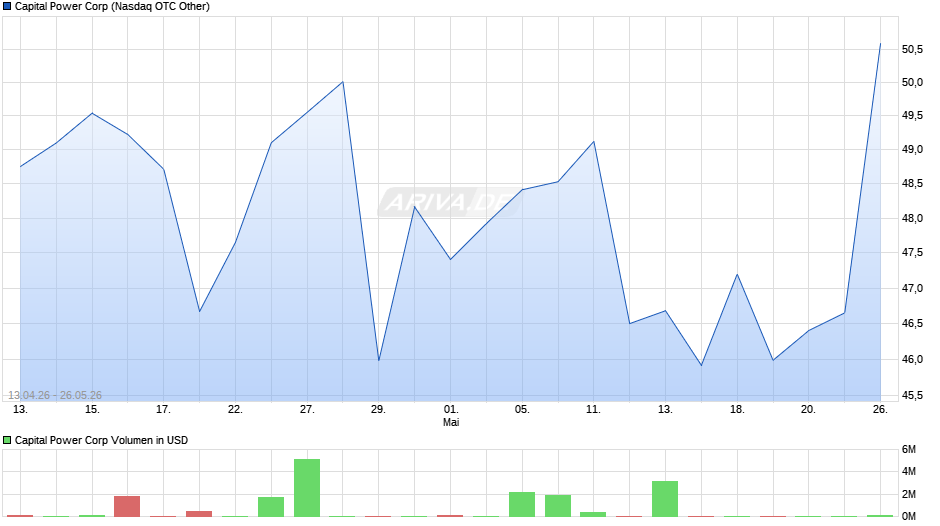Viewport: 940px width, 526px height.
Task: Click the x-axis date label '18.'
Action: pos(737,410)
